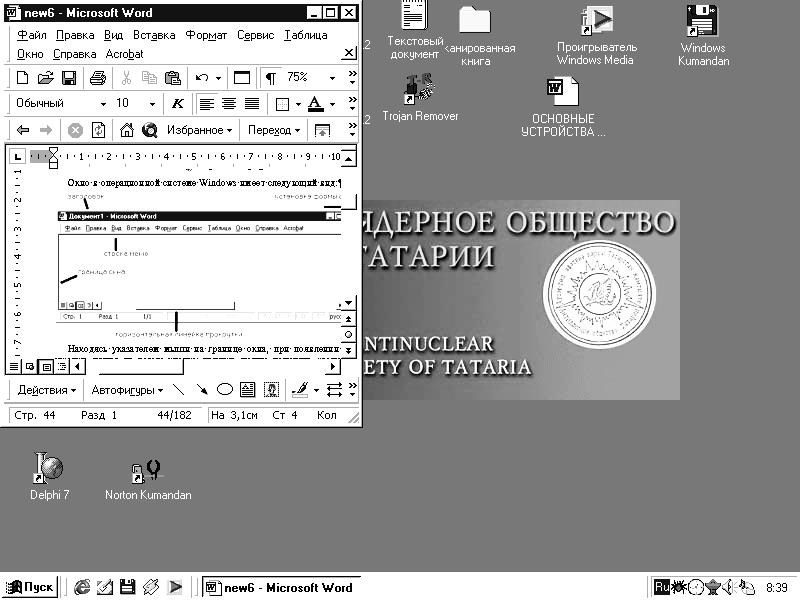Click the Borders icon in the formatting toolbar

point(282,104)
